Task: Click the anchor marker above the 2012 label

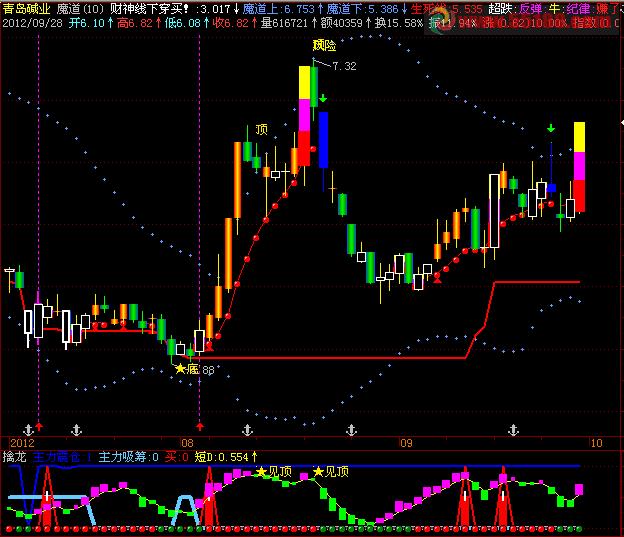Action: coord(28,430)
